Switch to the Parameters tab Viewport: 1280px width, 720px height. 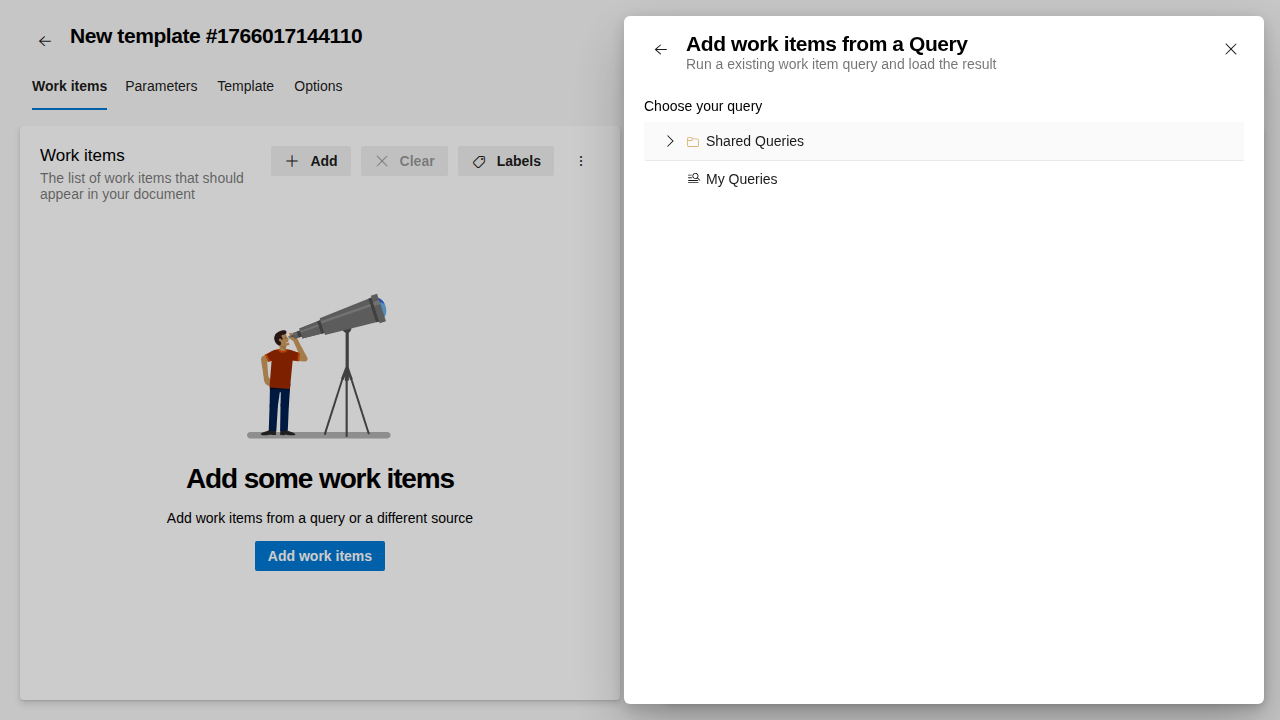[x=161, y=86]
